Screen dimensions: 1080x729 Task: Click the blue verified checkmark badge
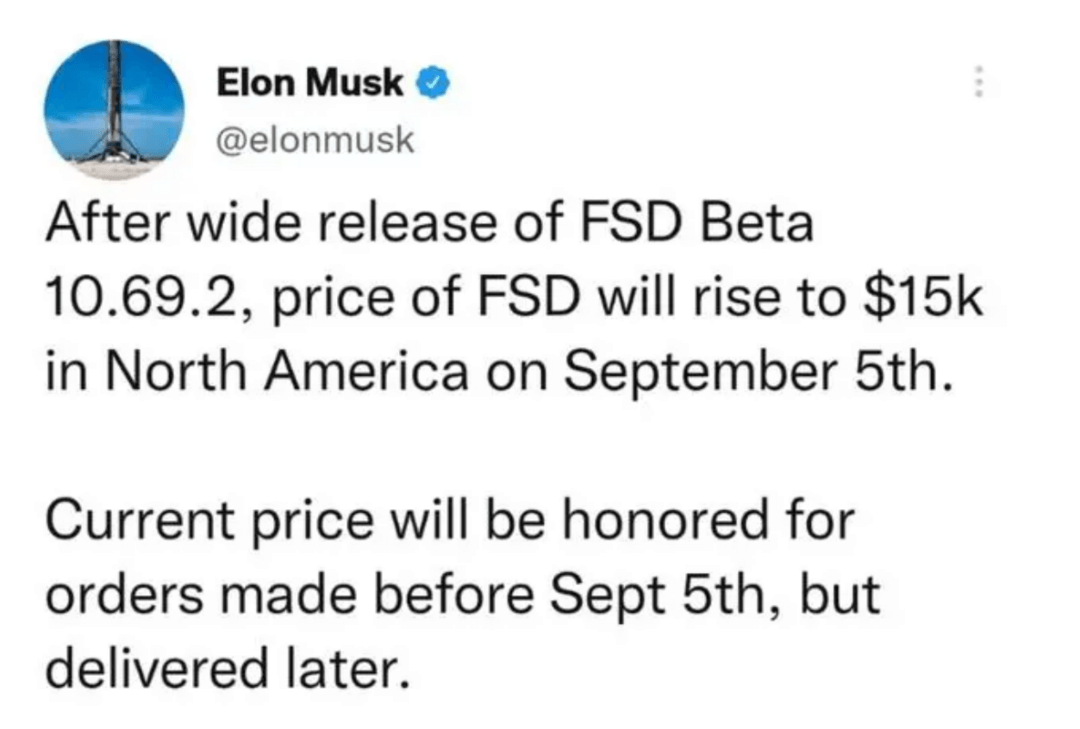coord(432,83)
